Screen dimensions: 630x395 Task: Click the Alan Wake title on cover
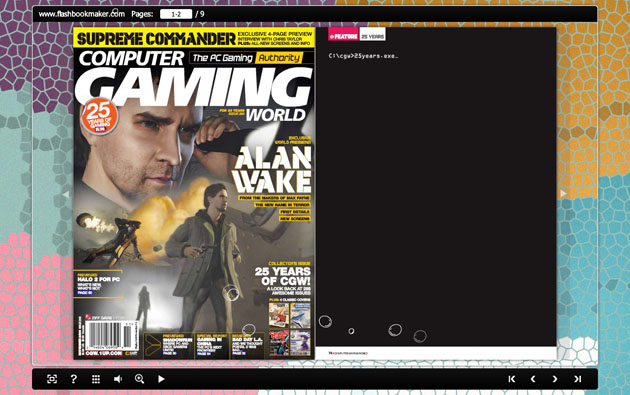pyautogui.click(x=272, y=170)
